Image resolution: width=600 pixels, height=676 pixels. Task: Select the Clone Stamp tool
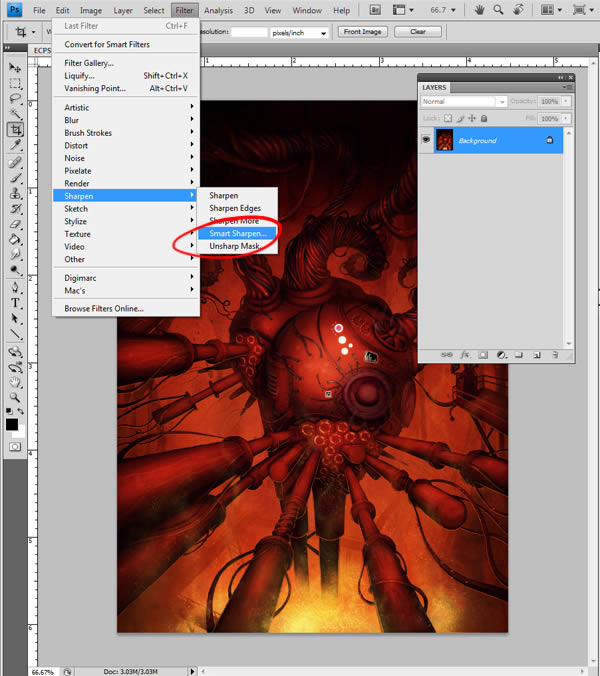pyautogui.click(x=15, y=193)
